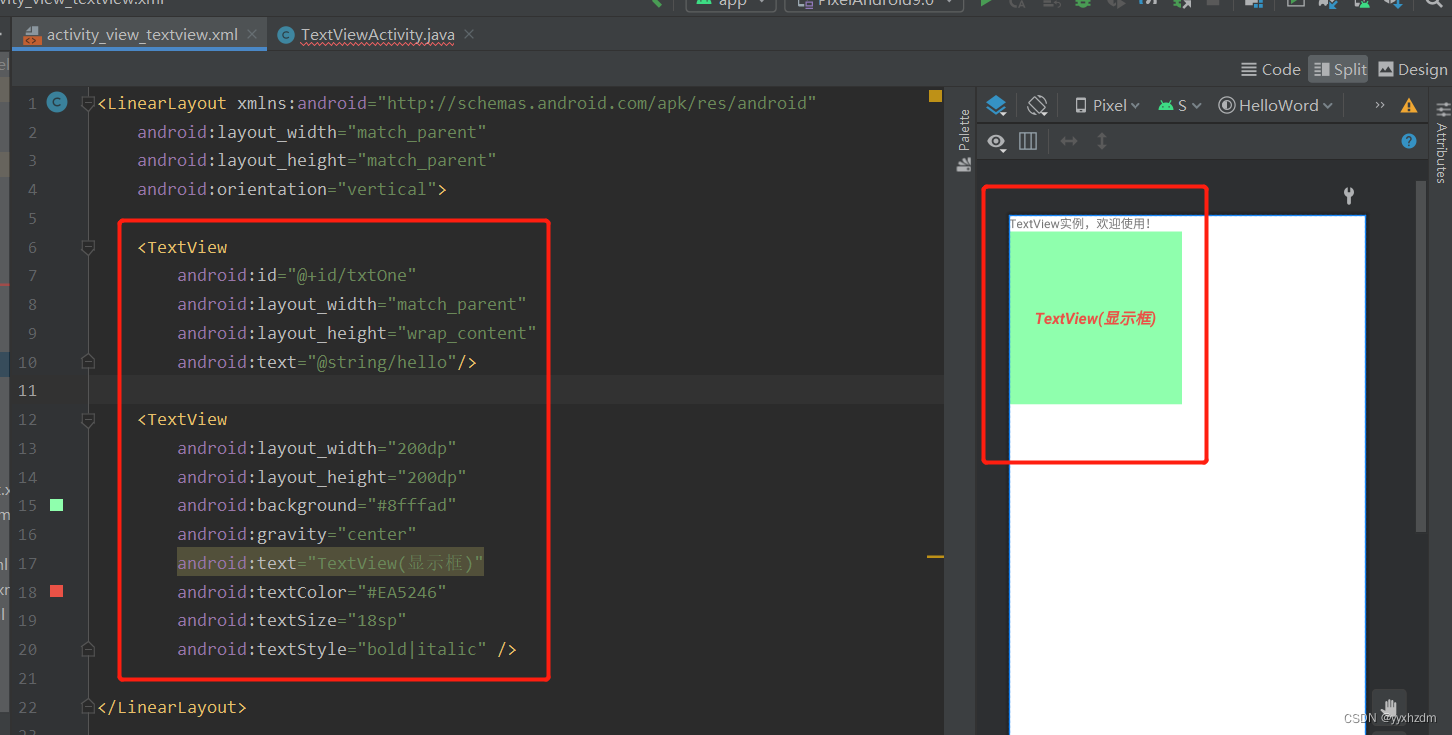Run the app using the green Run icon
This screenshot has height=735, width=1452.
click(x=986, y=5)
